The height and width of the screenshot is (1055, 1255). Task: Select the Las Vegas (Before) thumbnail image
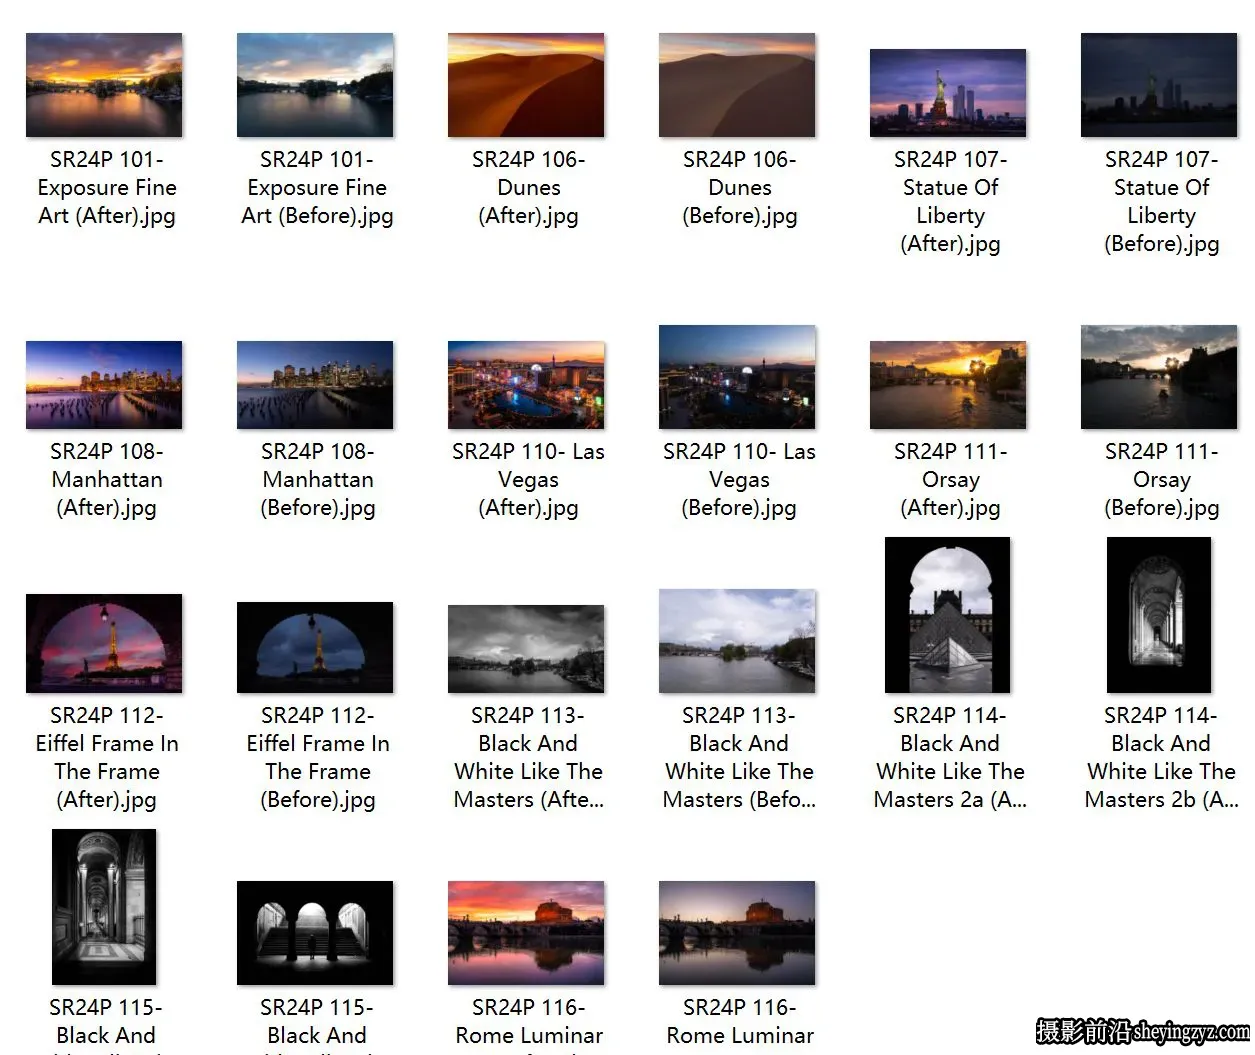[737, 377]
